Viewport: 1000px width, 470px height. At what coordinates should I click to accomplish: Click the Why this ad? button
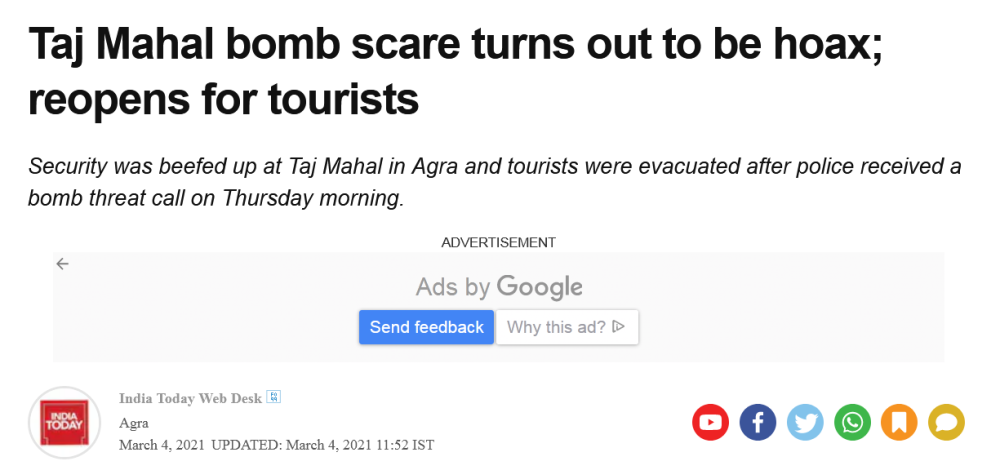coord(567,327)
